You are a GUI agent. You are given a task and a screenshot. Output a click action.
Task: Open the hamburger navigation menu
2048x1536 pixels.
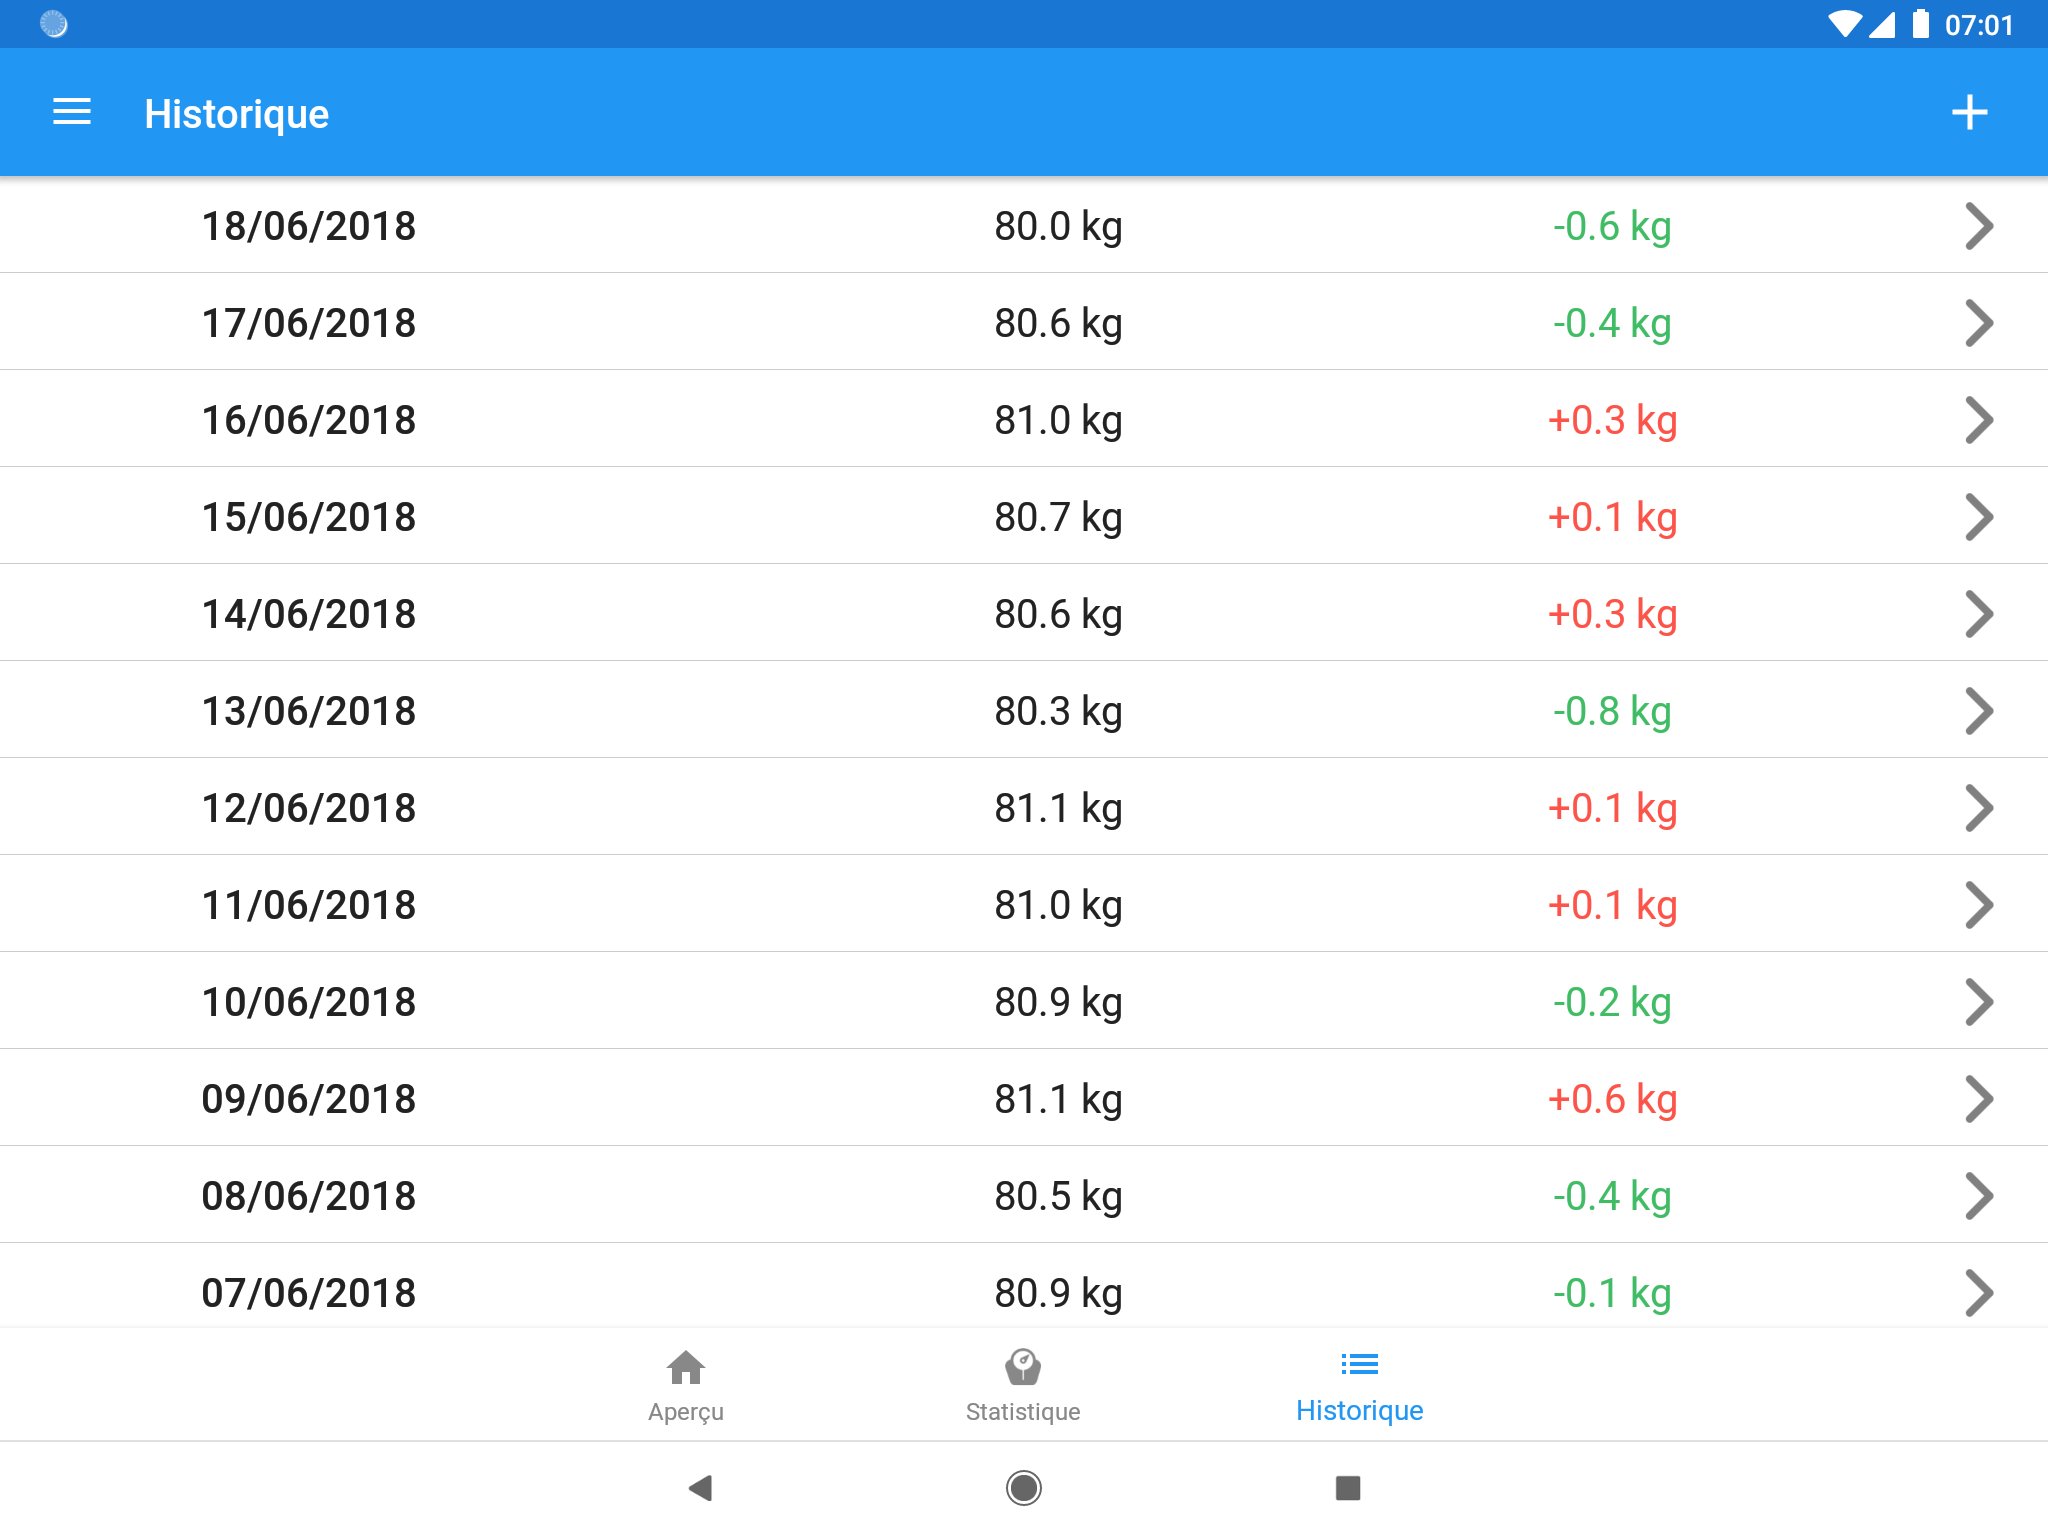point(72,112)
